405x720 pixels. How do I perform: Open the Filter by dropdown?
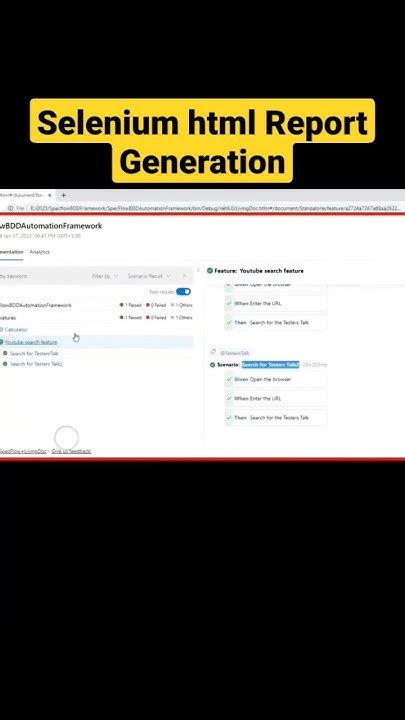click(105, 276)
